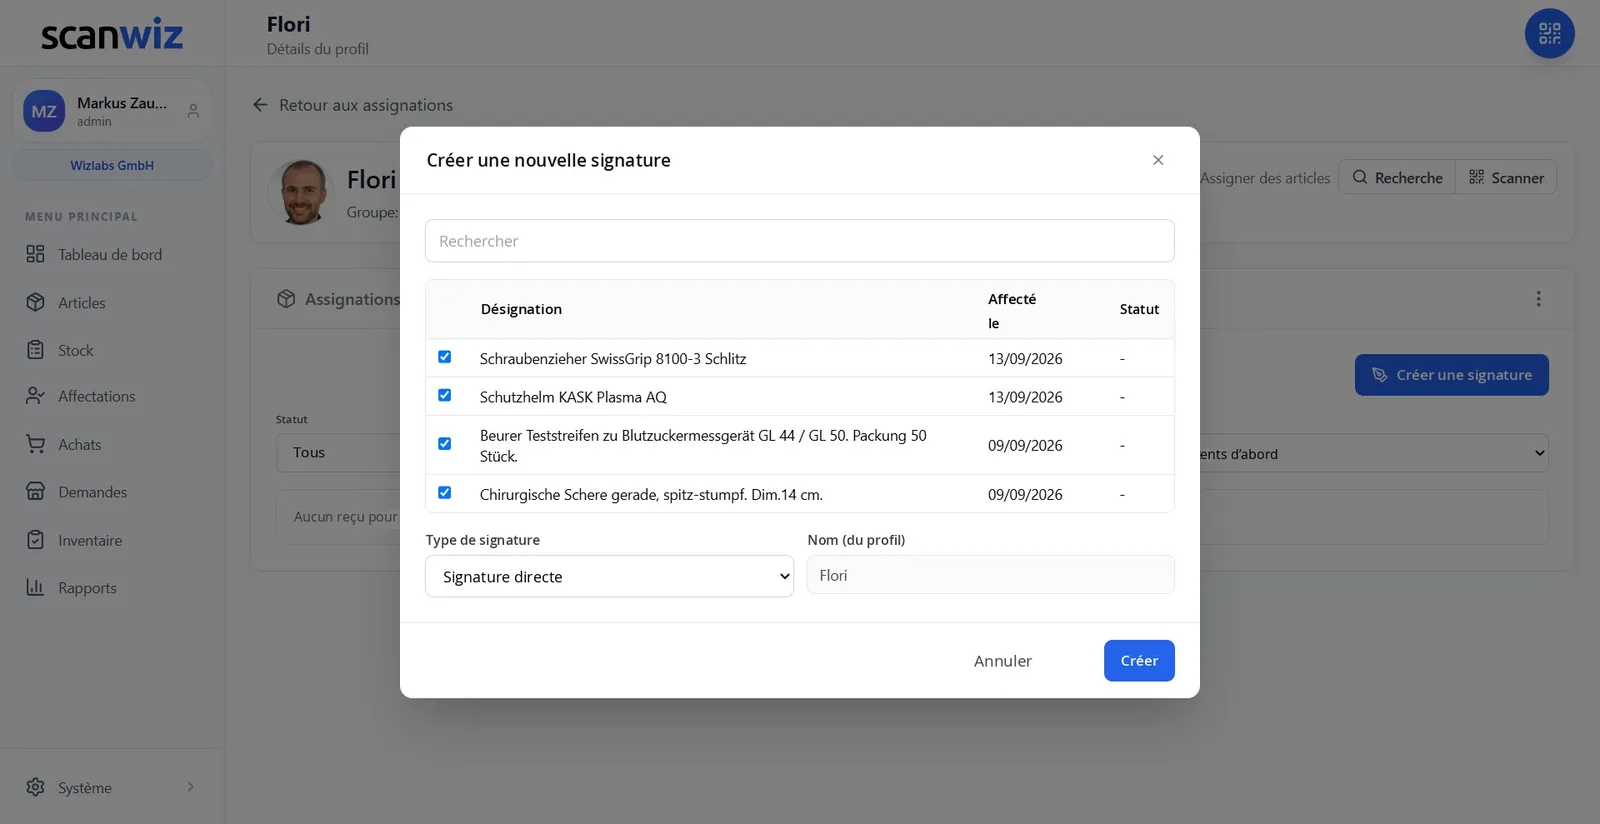
Task: Click the Demandes store icon
Action: pos(35,492)
